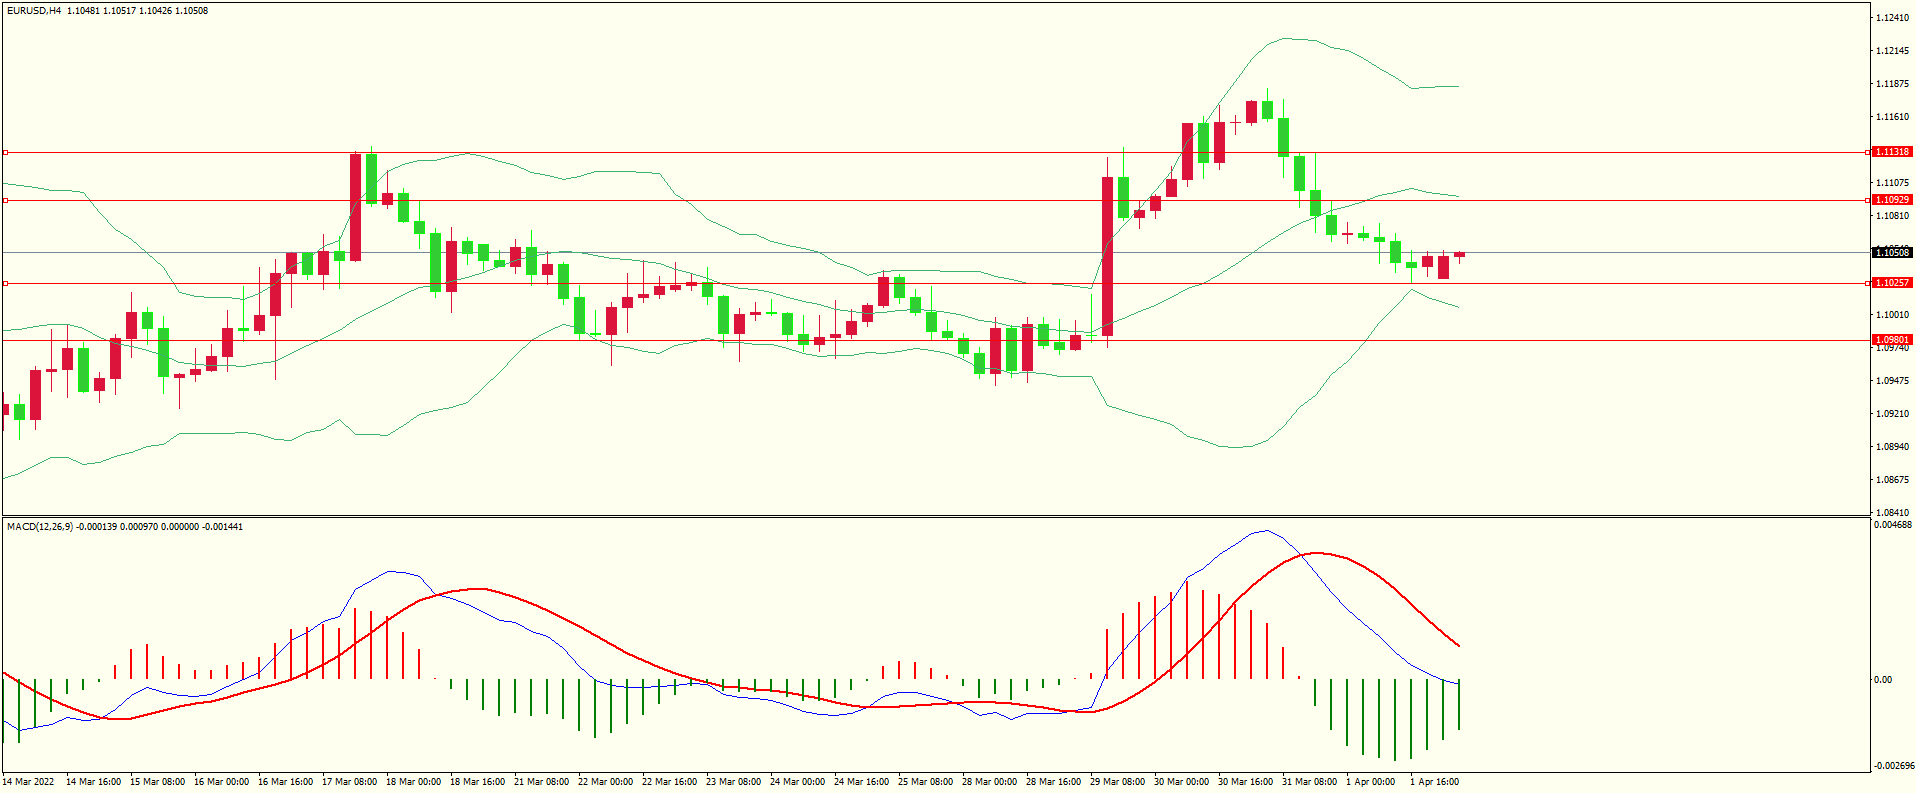Screen dimensions: 1916x793
Task: Select the 1.10257 price line label
Action: 1892,283
